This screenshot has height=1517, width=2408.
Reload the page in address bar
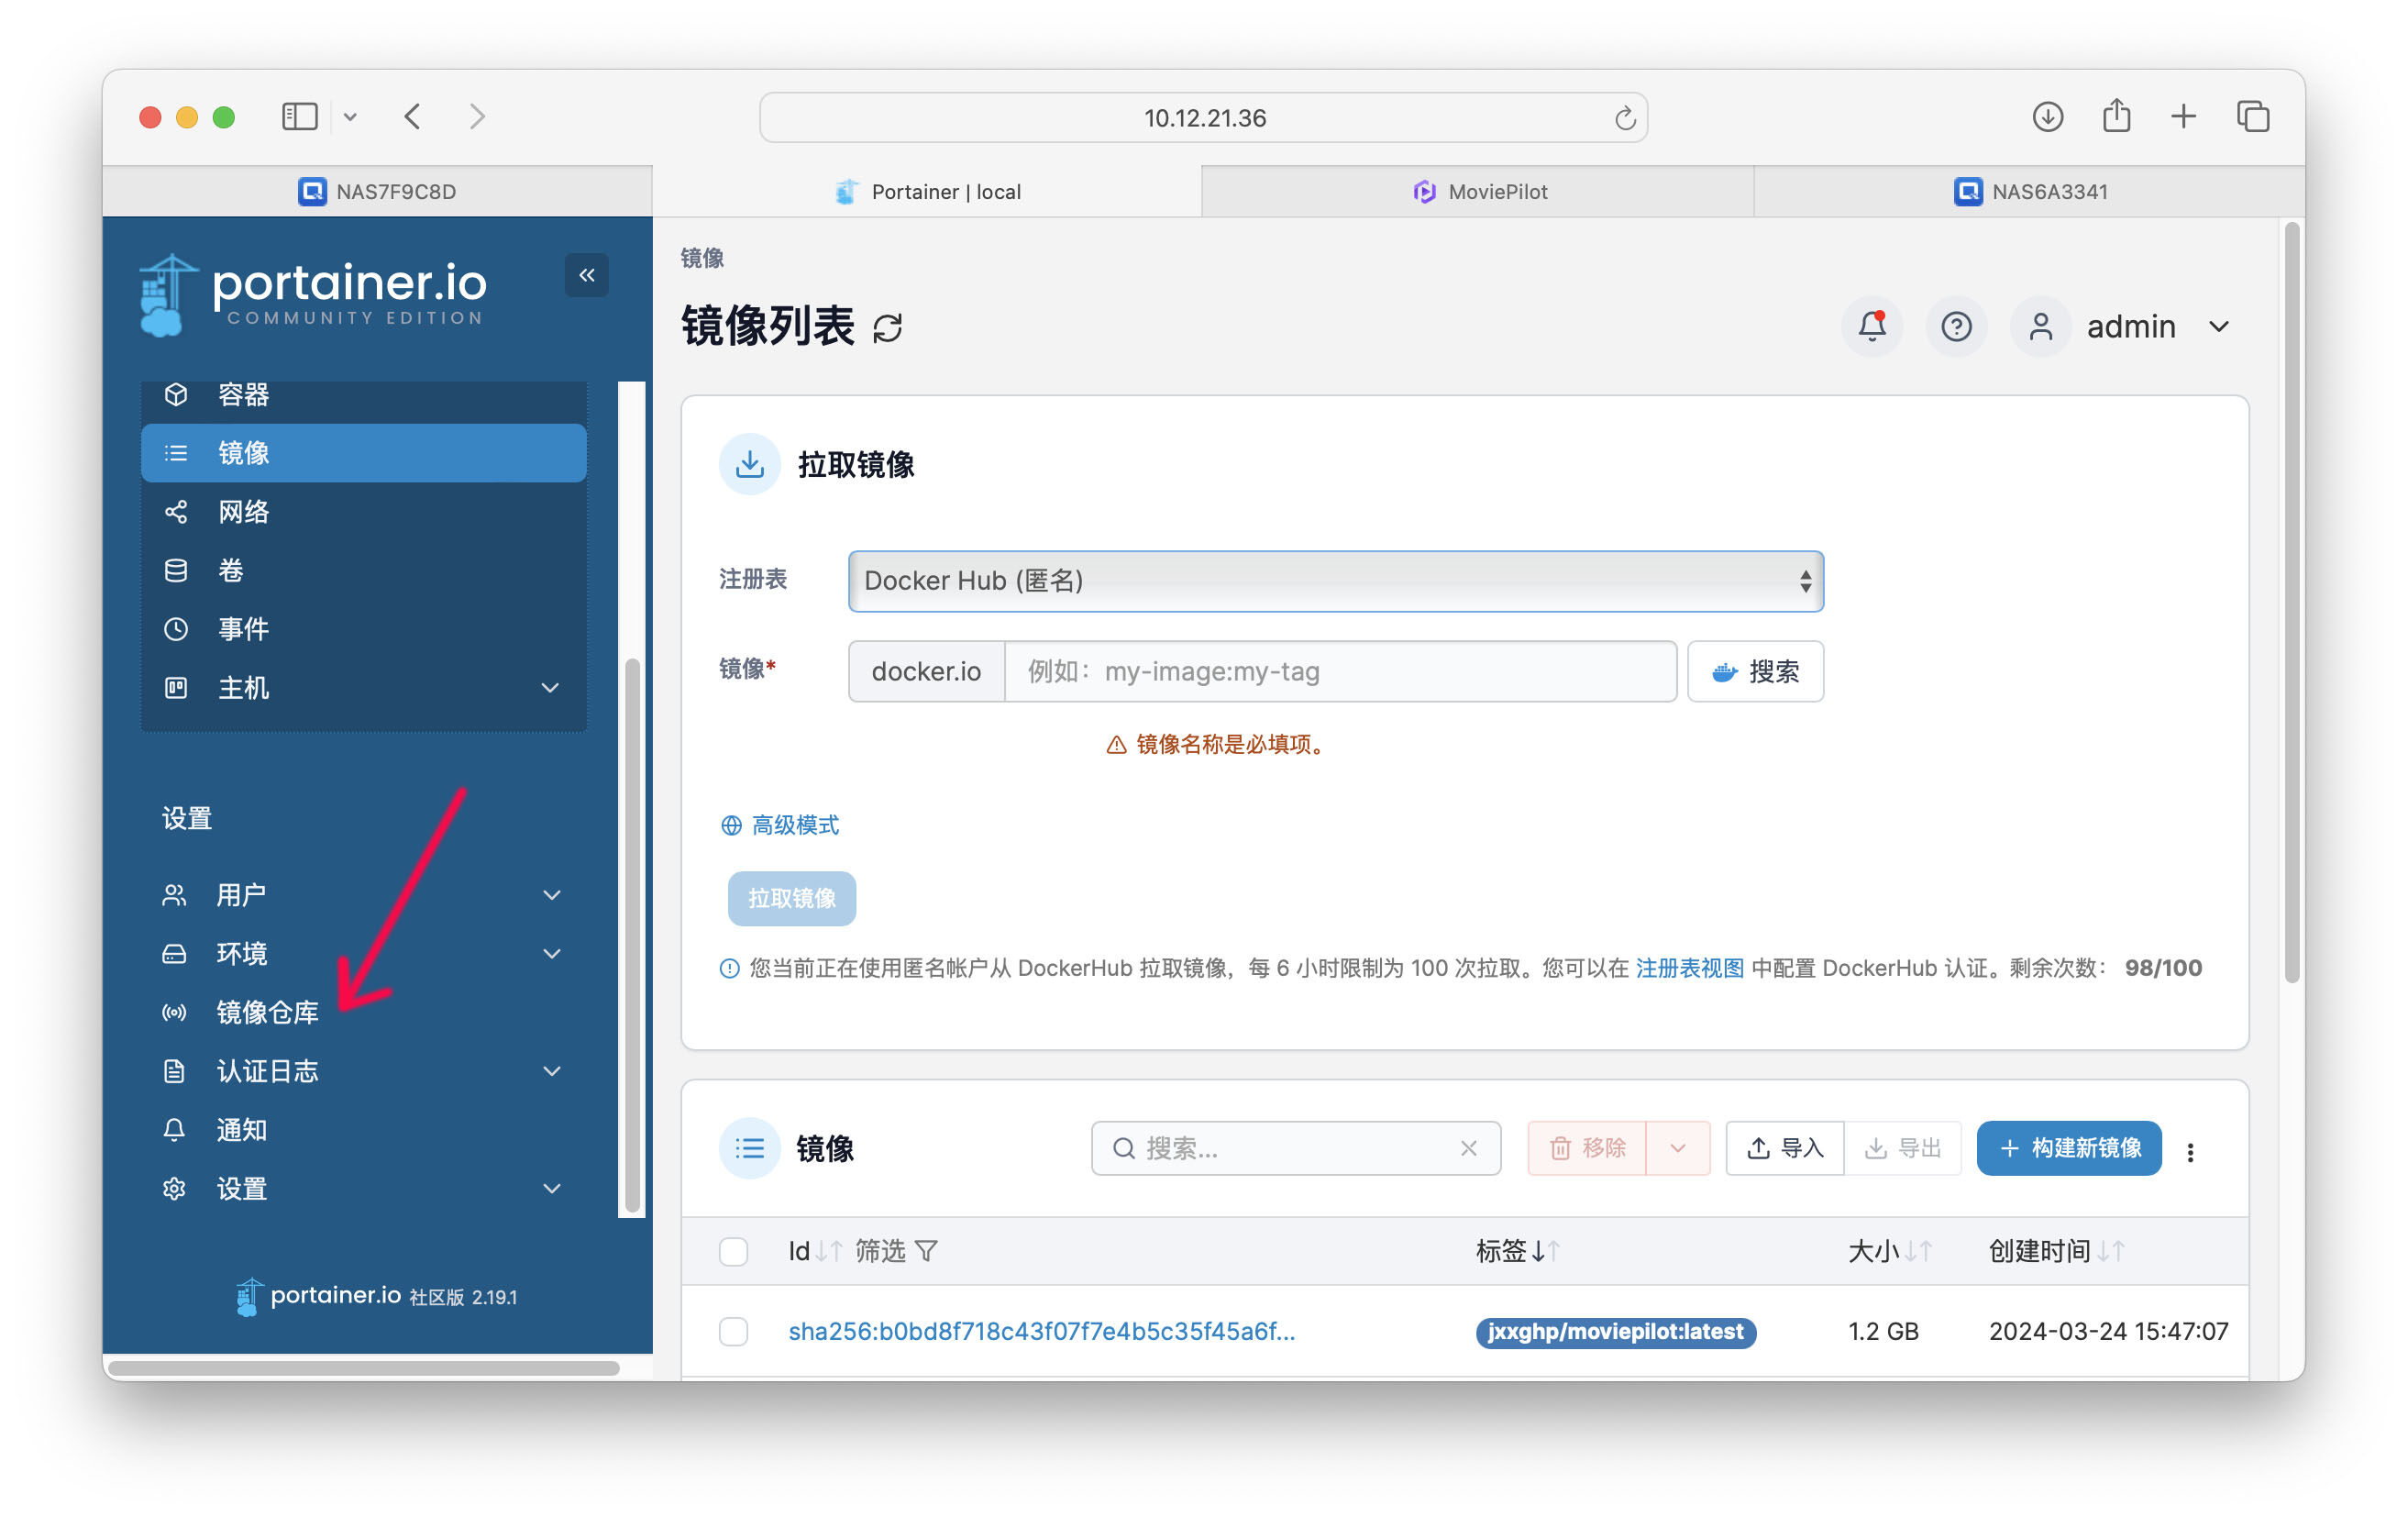point(1624,118)
